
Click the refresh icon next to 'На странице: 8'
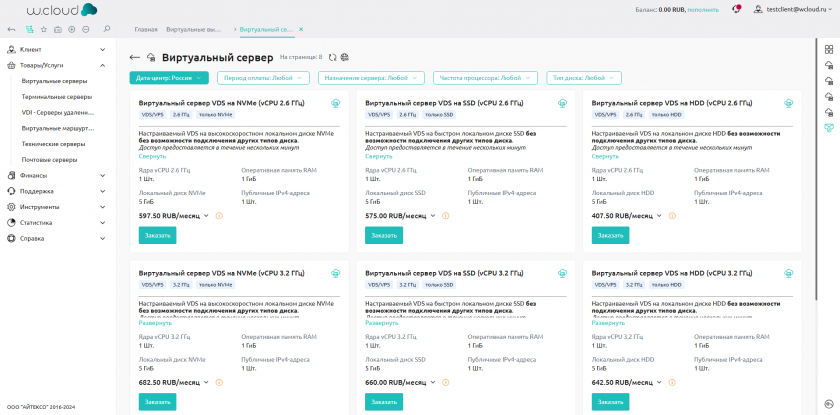[x=332, y=57]
